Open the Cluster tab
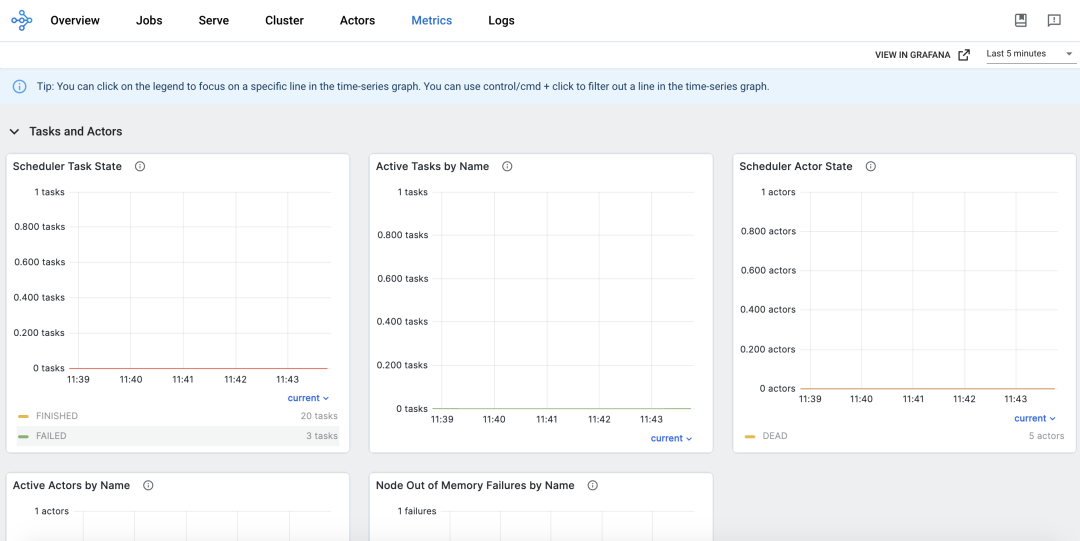The image size is (1080, 541). click(284, 21)
